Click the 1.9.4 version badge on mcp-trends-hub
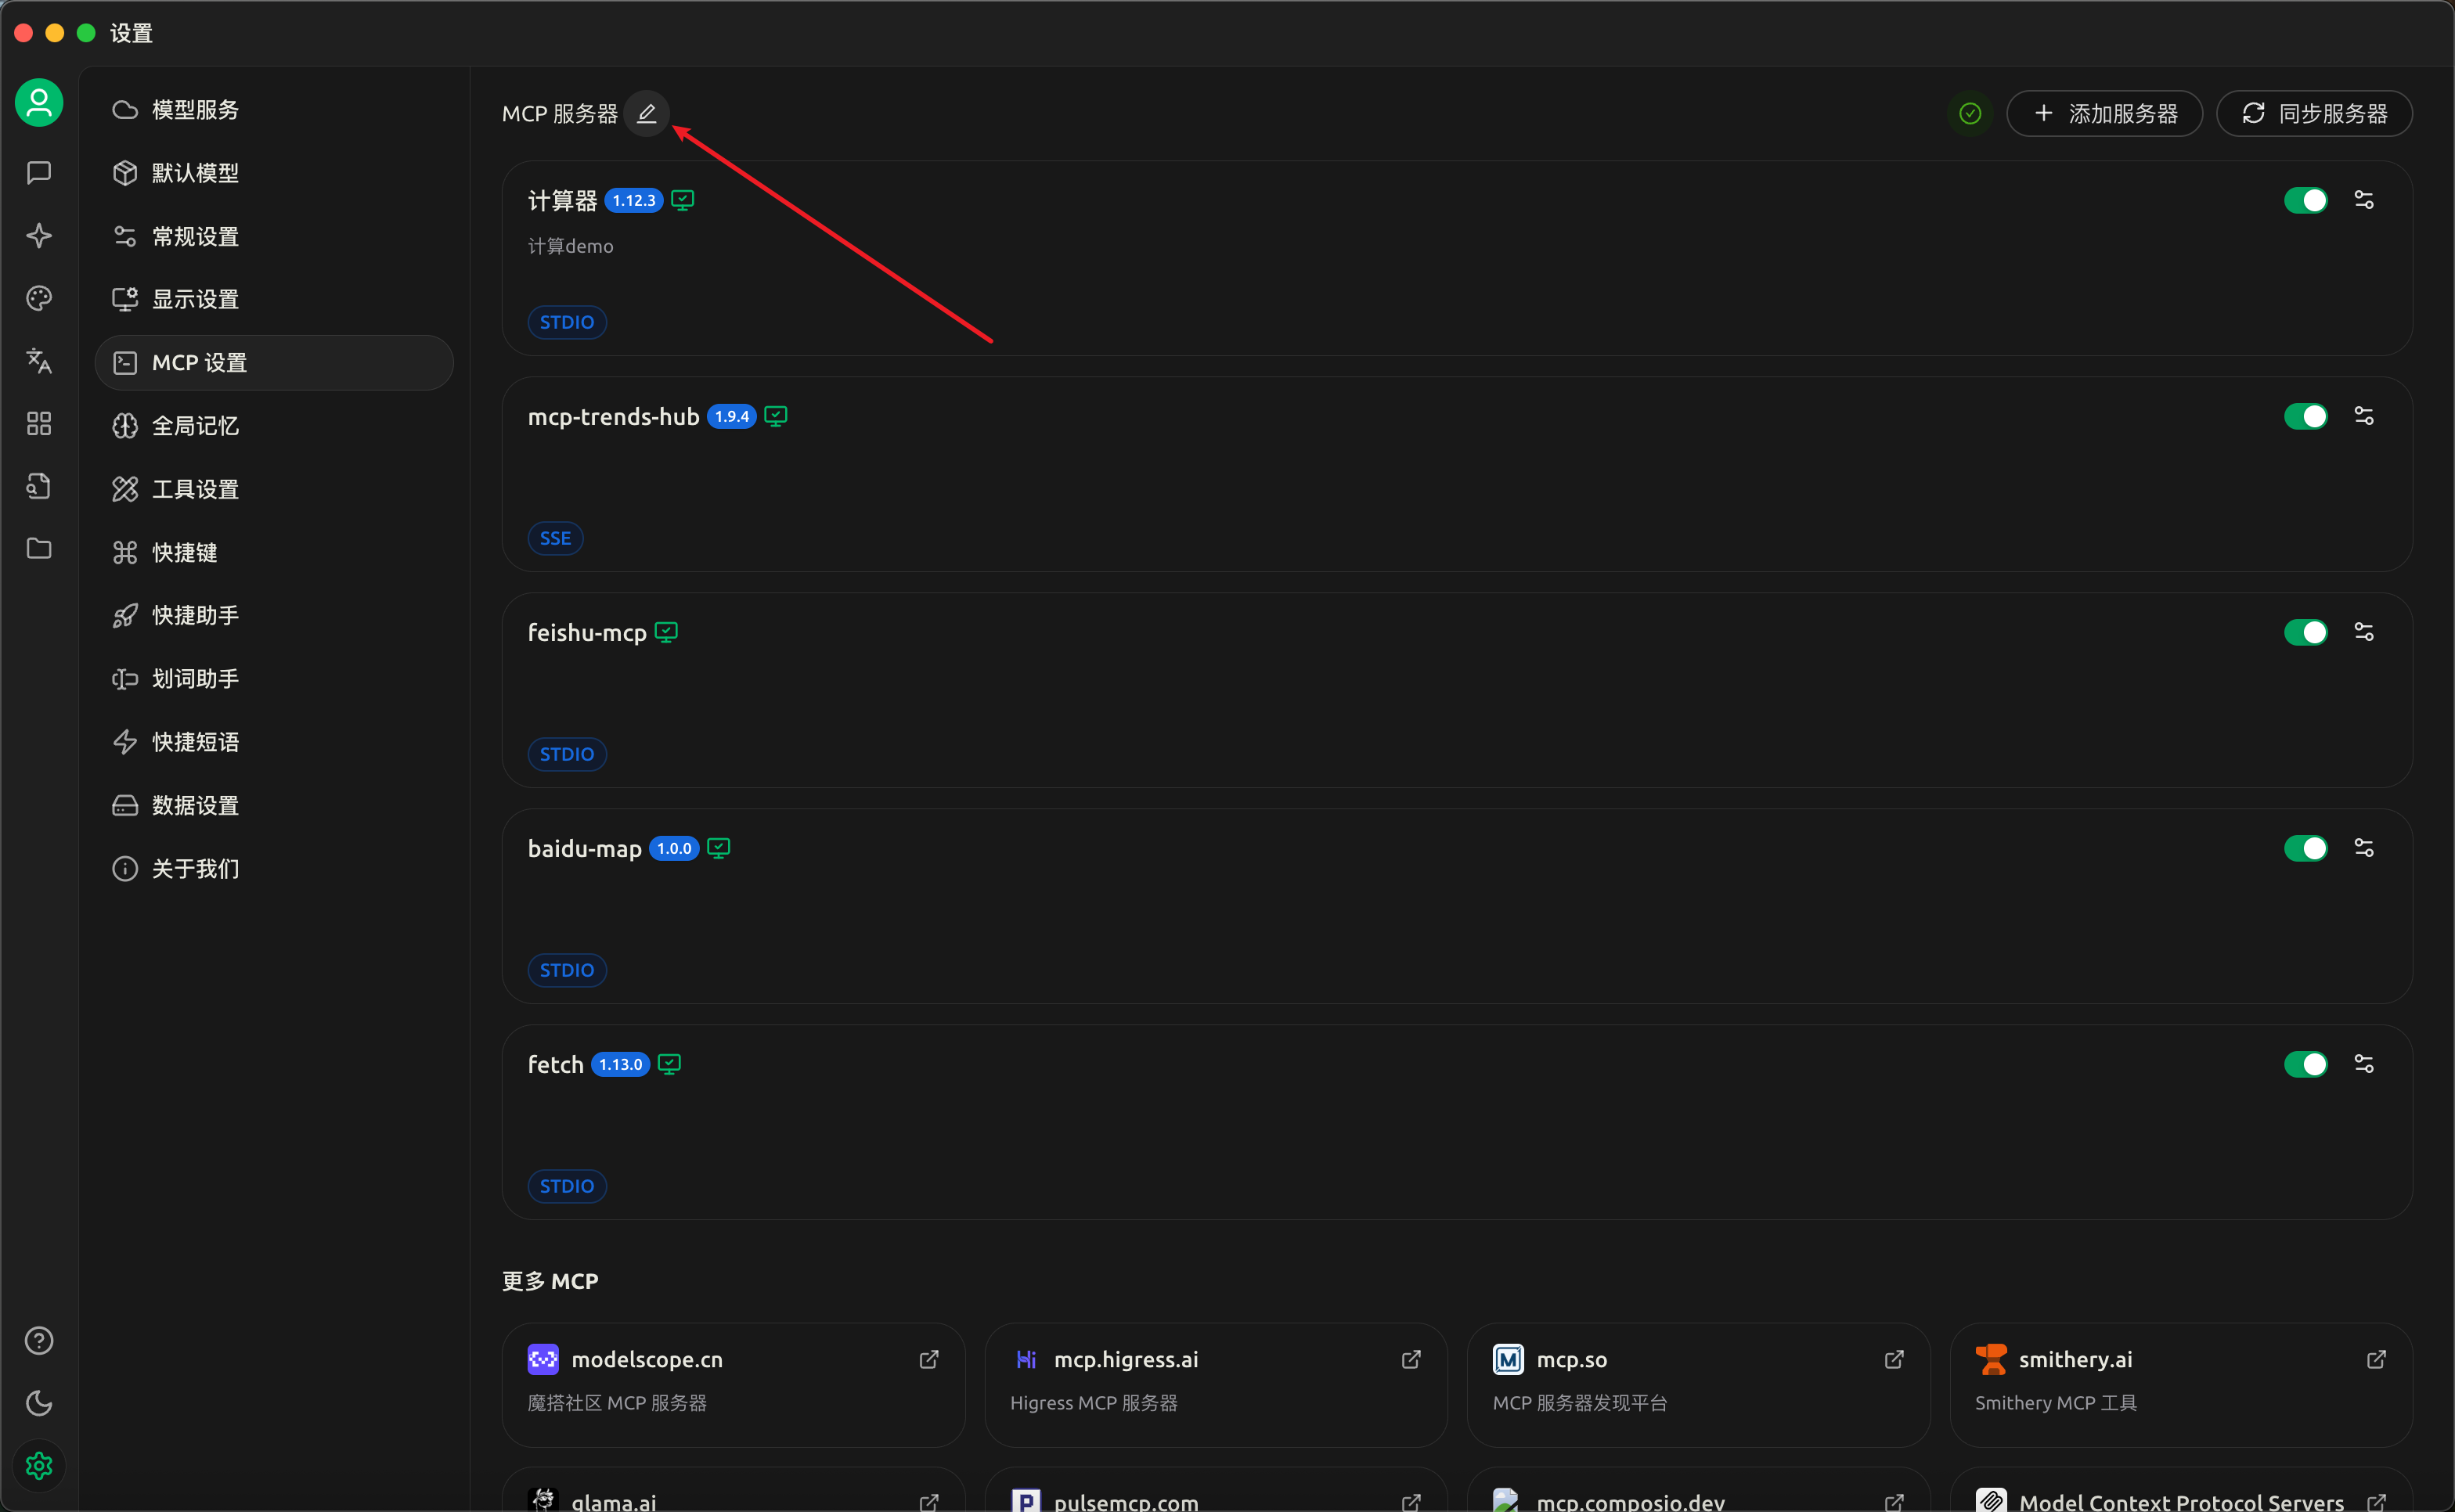Screen dimensions: 2455x1512 pyautogui.click(x=732, y=416)
